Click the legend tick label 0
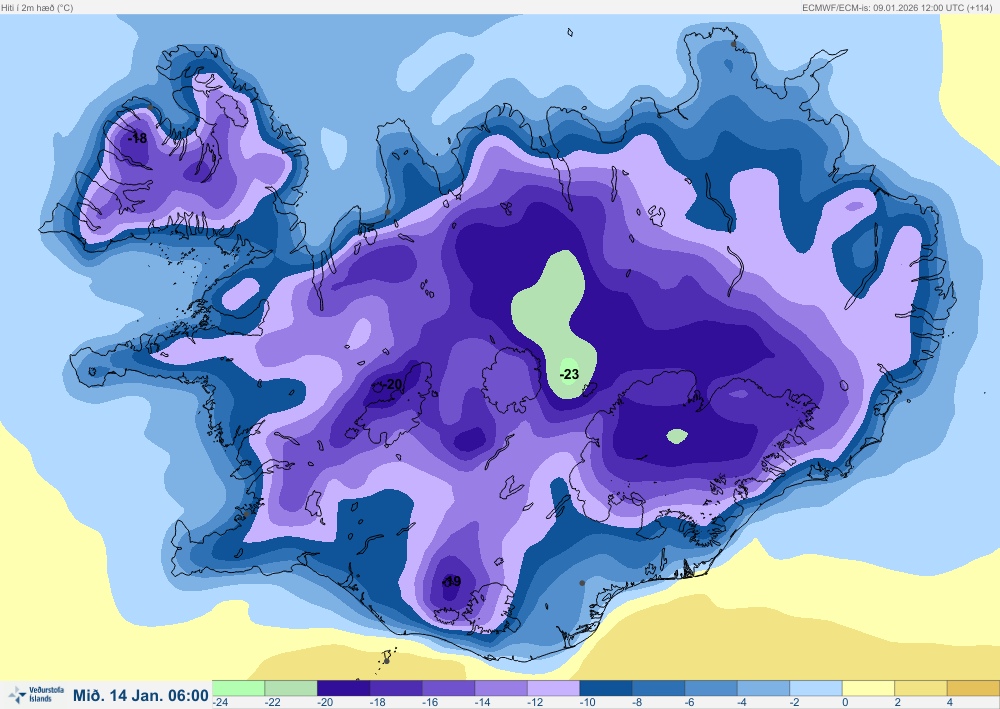Screen dimensions: 1000x709 coord(845,702)
